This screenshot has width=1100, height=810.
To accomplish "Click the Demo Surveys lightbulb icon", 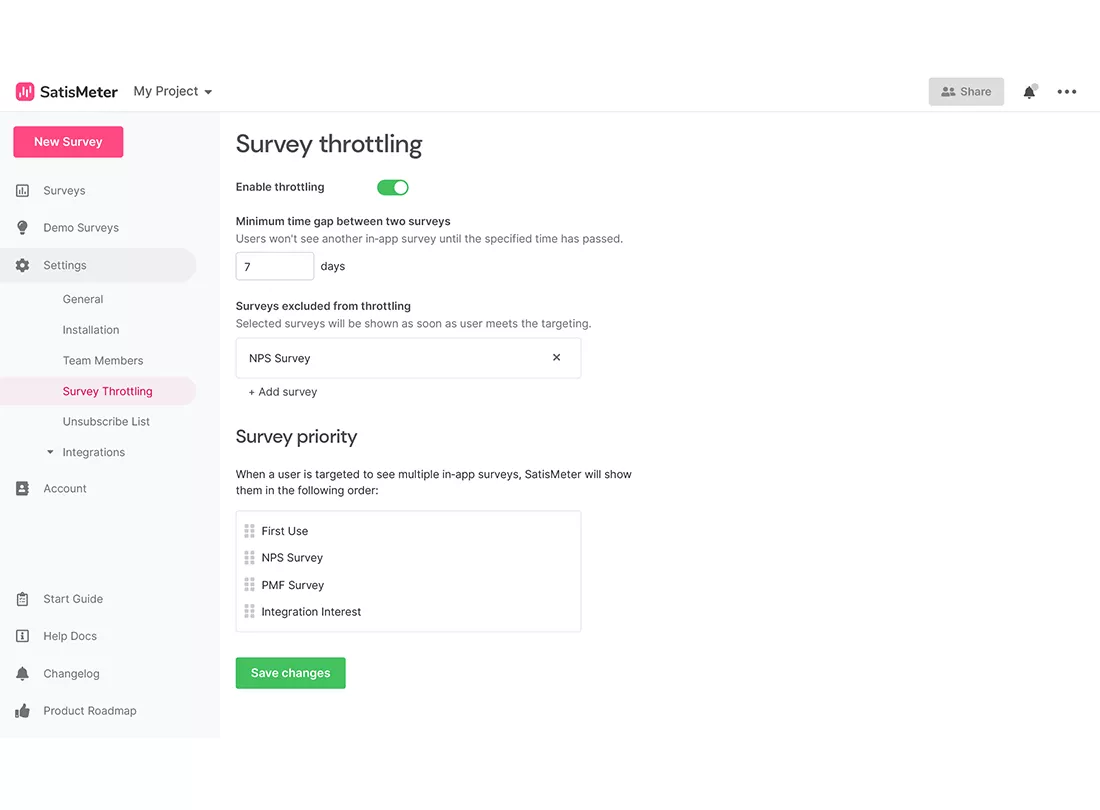I will point(22,228).
